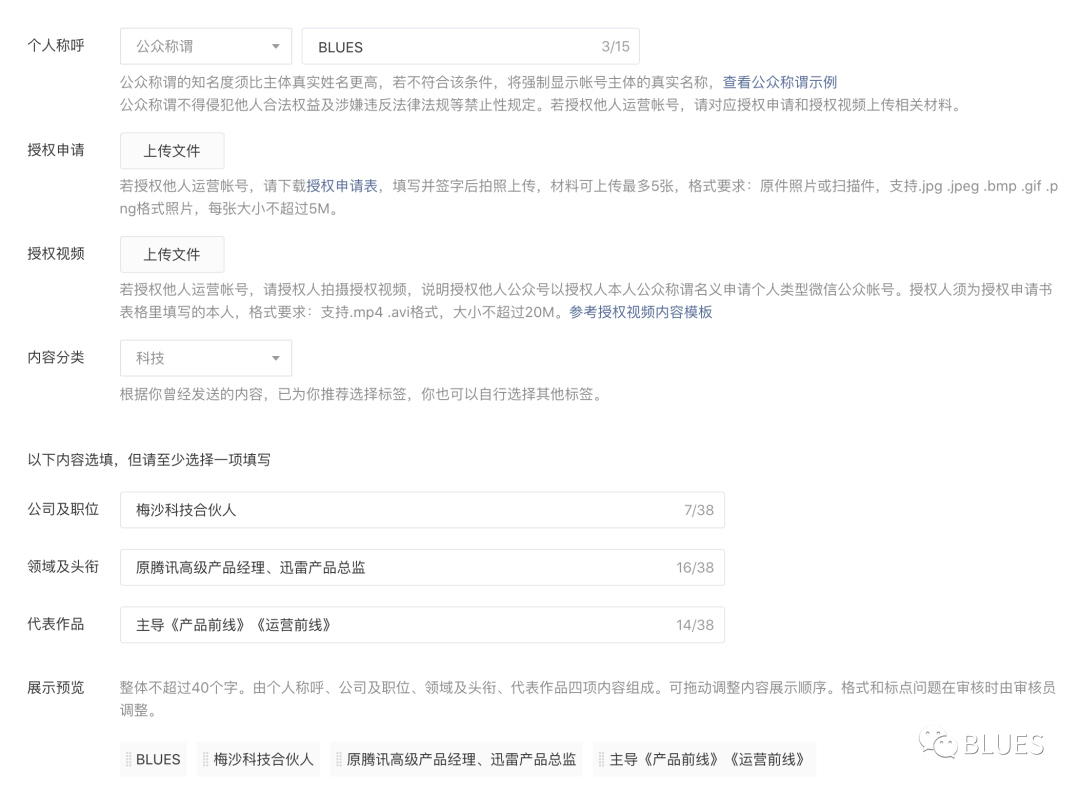Click 上传文件 button for 授权申请
Viewport: 1080px width, 790px height.
[172, 151]
